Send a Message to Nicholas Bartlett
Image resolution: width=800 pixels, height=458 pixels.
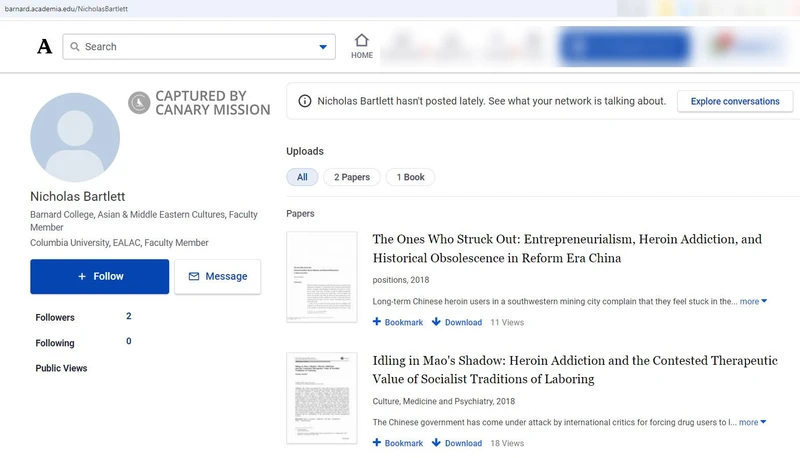coord(217,276)
